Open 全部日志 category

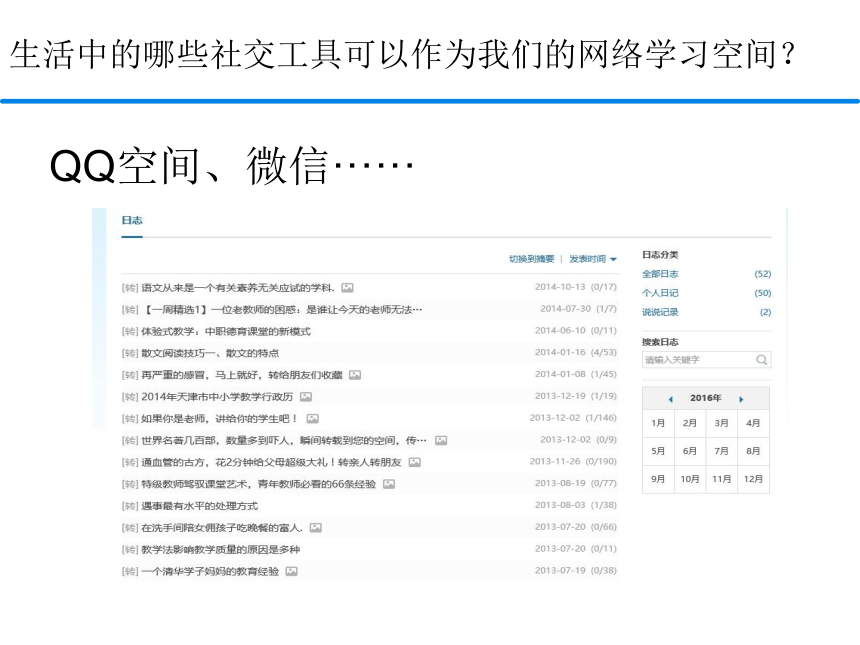click(660, 274)
